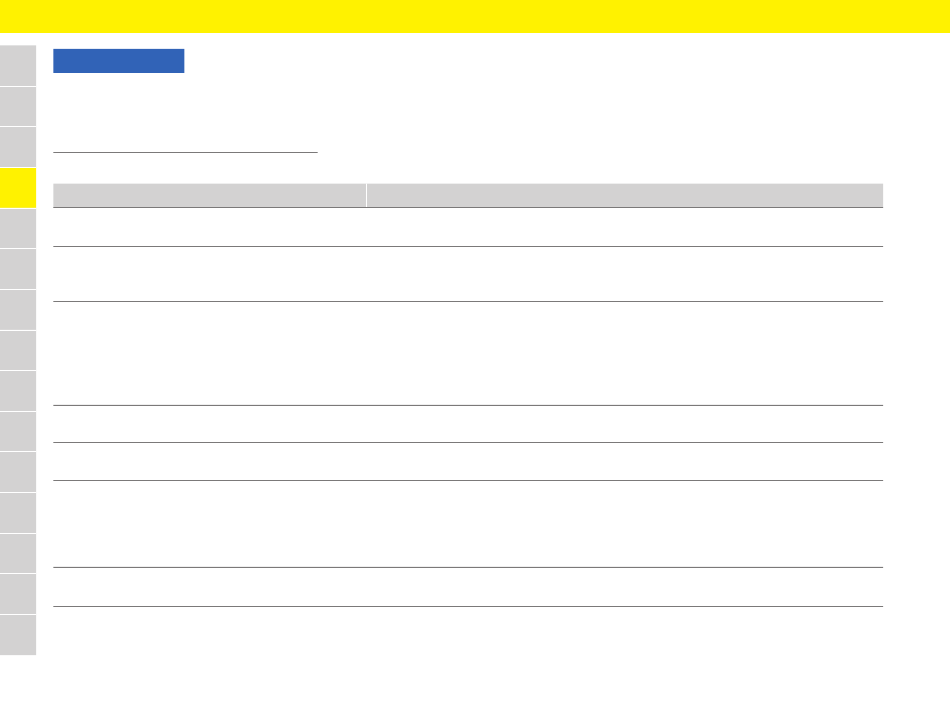
Task: Open the seventh sidebar tab from the top
Action: (x=18, y=310)
